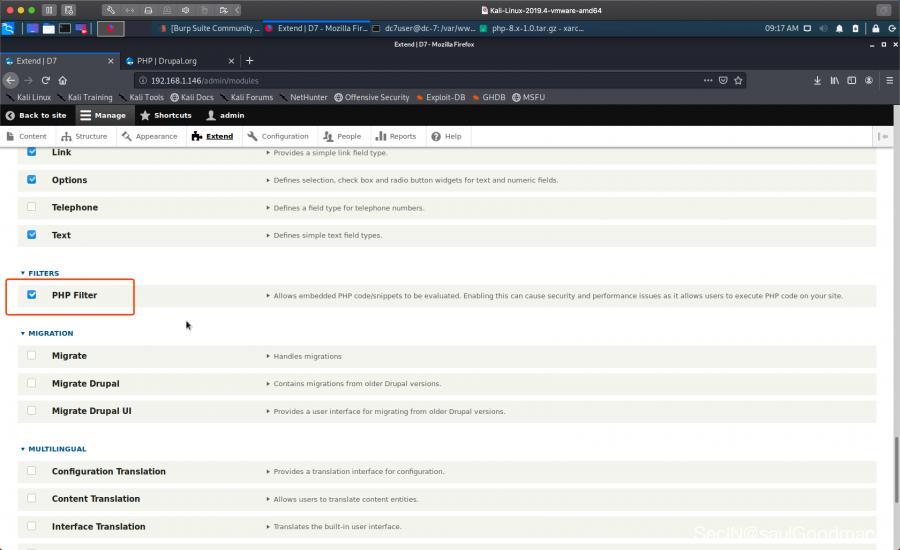Click the Firefox account icon
This screenshot has width=900, height=550.
pos(869,80)
